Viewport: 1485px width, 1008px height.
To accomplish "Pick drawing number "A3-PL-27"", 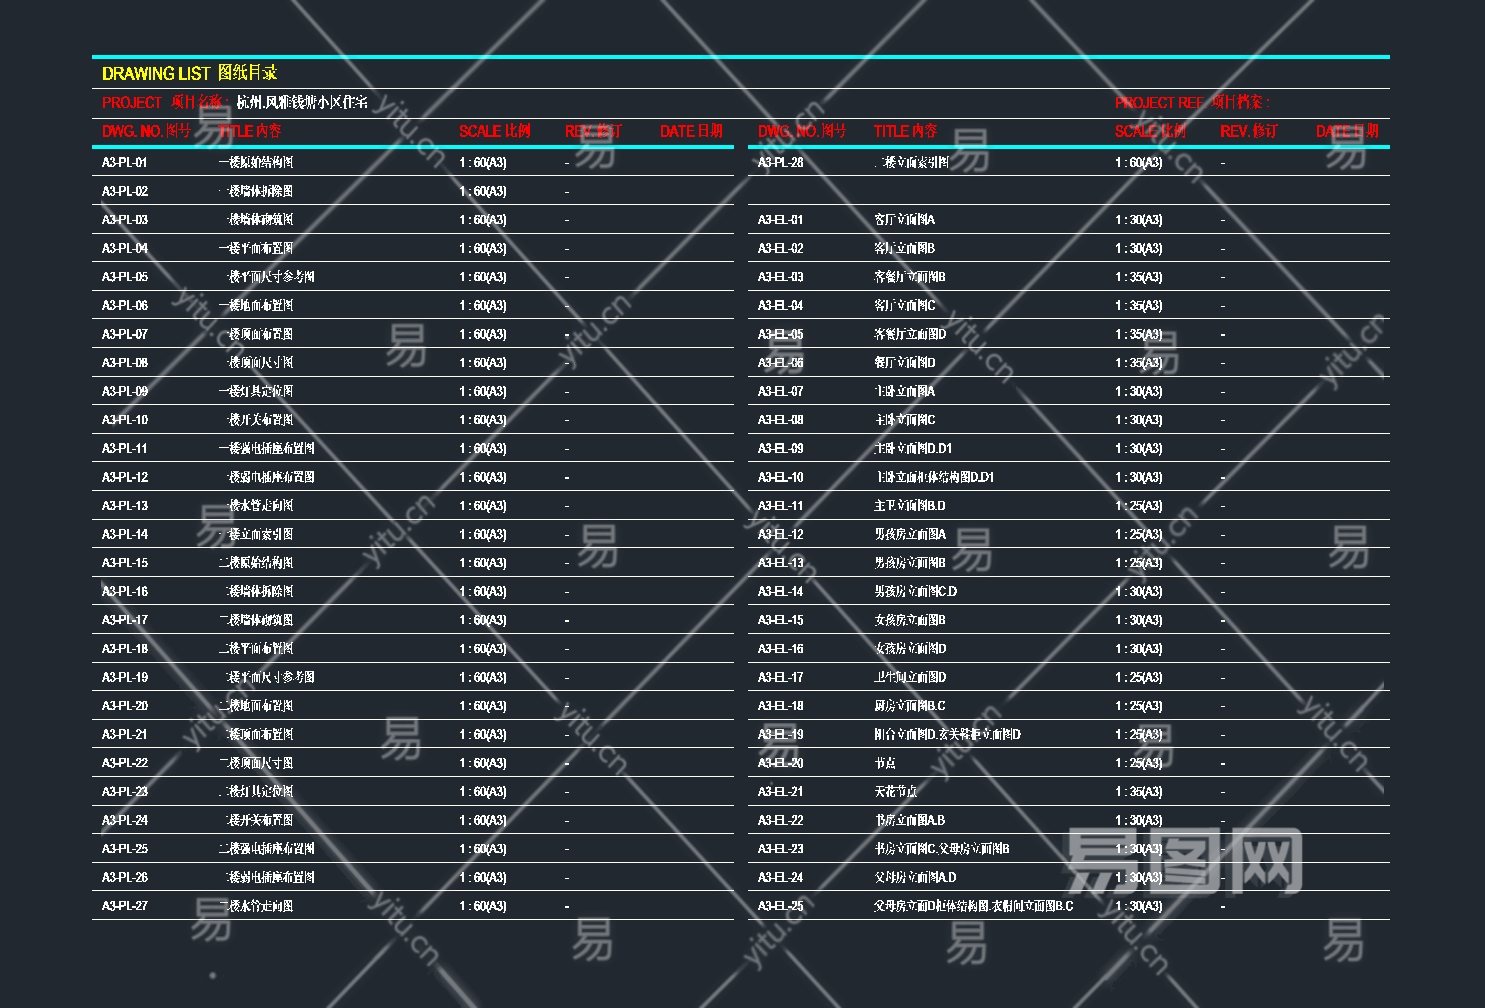I will [x=125, y=906].
